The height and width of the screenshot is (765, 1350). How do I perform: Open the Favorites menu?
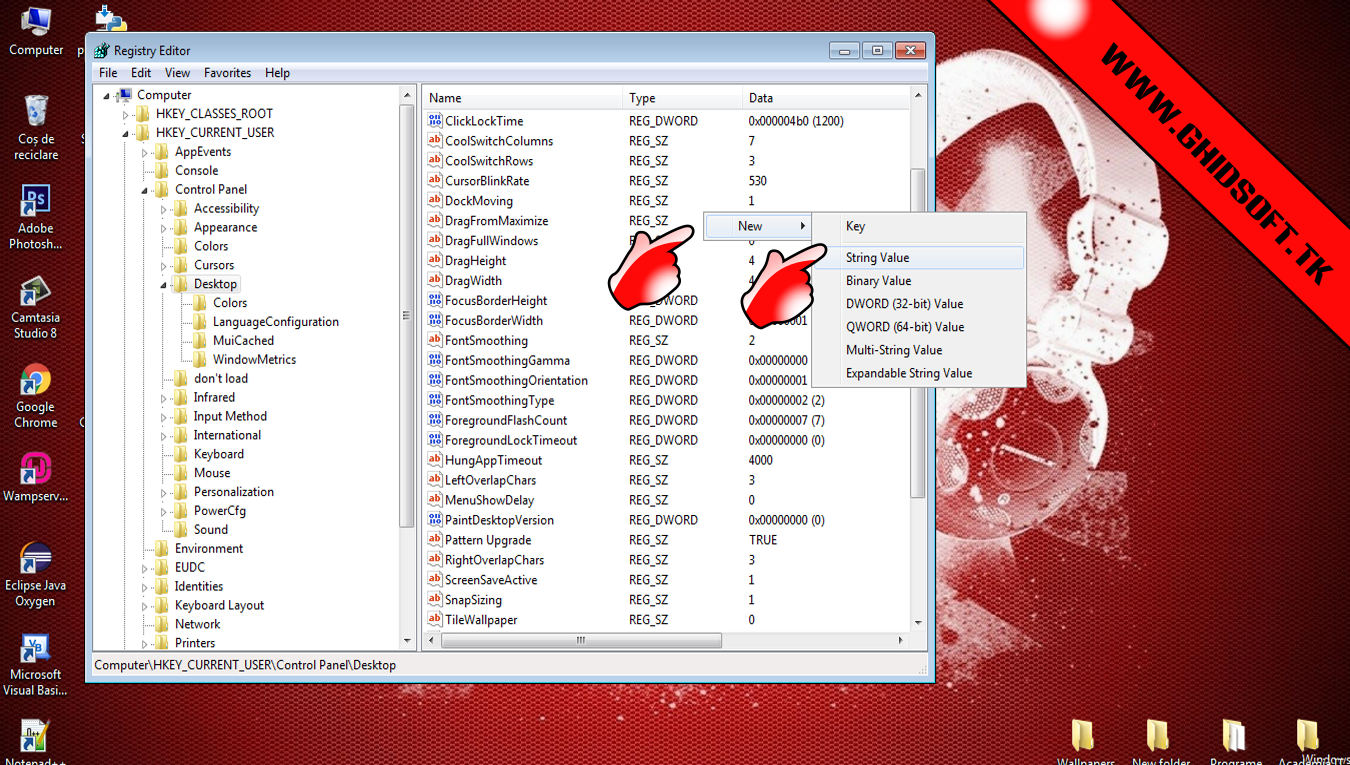(227, 72)
